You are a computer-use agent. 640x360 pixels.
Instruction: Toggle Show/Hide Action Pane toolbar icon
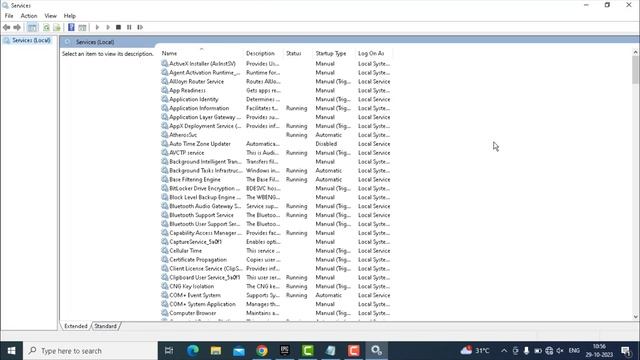82,27
